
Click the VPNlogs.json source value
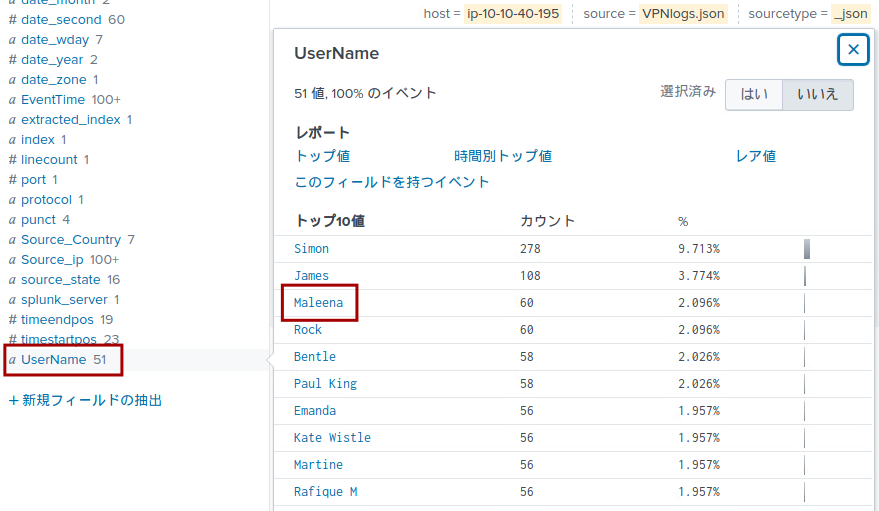click(684, 14)
